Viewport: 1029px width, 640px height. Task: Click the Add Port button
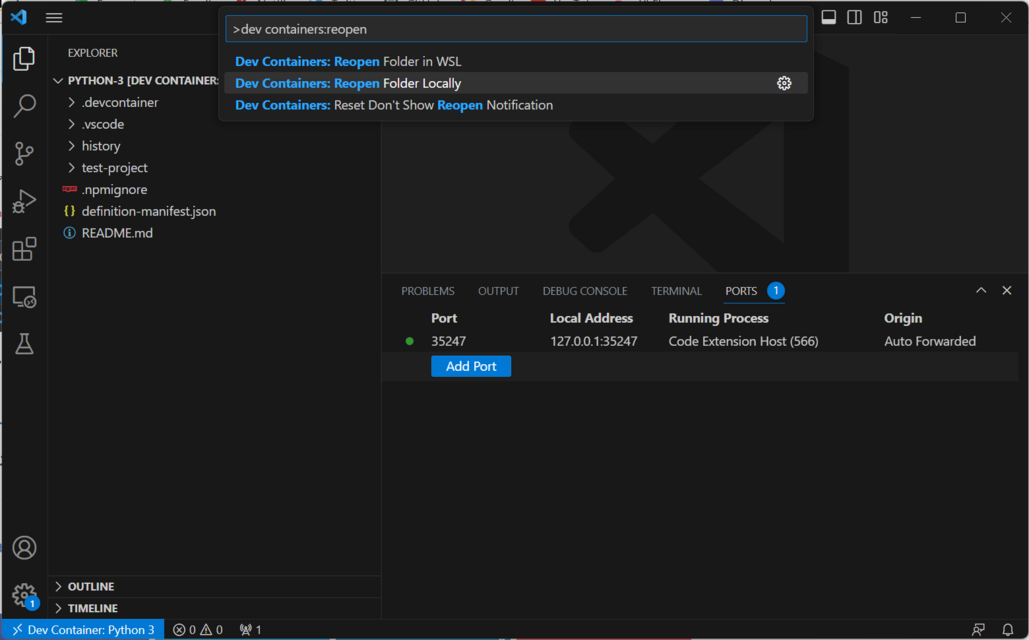[x=471, y=366]
